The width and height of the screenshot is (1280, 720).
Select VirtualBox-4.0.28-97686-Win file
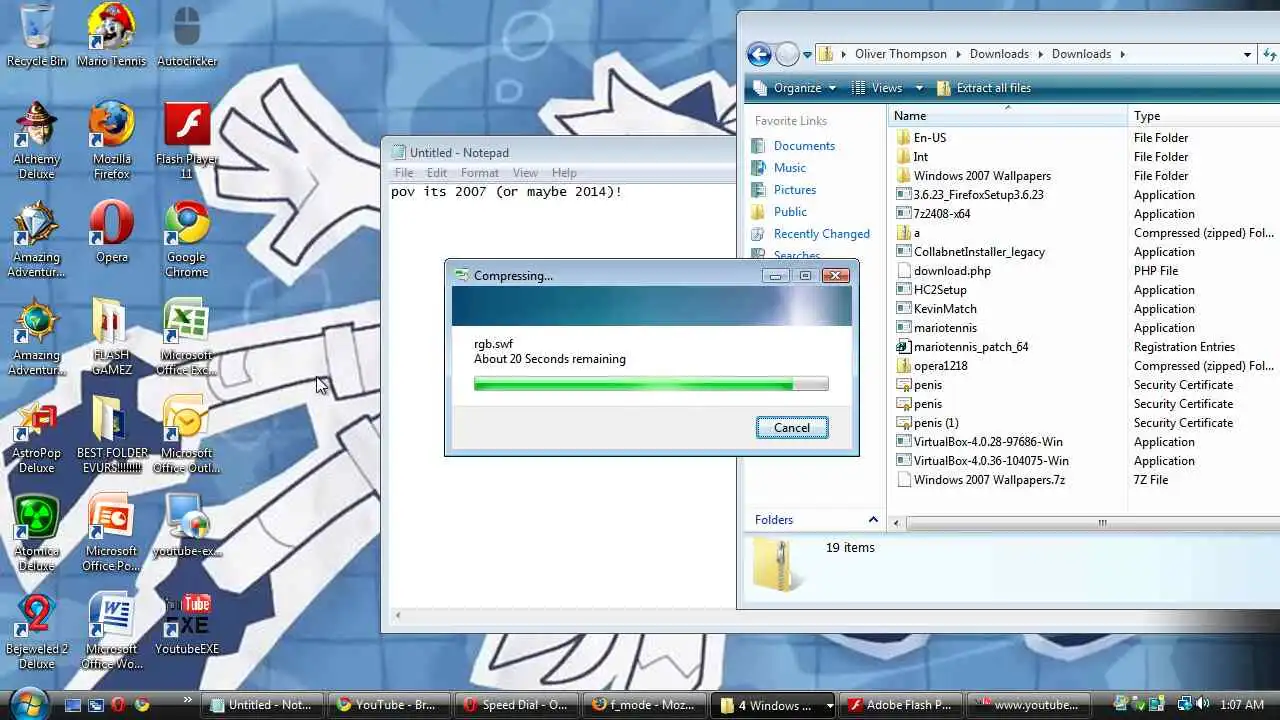point(1085,442)
